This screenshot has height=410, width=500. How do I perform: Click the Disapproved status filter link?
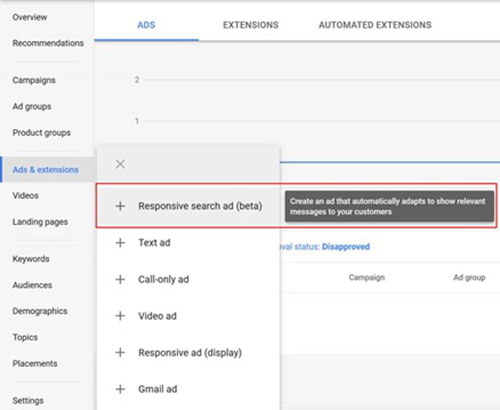pos(346,247)
